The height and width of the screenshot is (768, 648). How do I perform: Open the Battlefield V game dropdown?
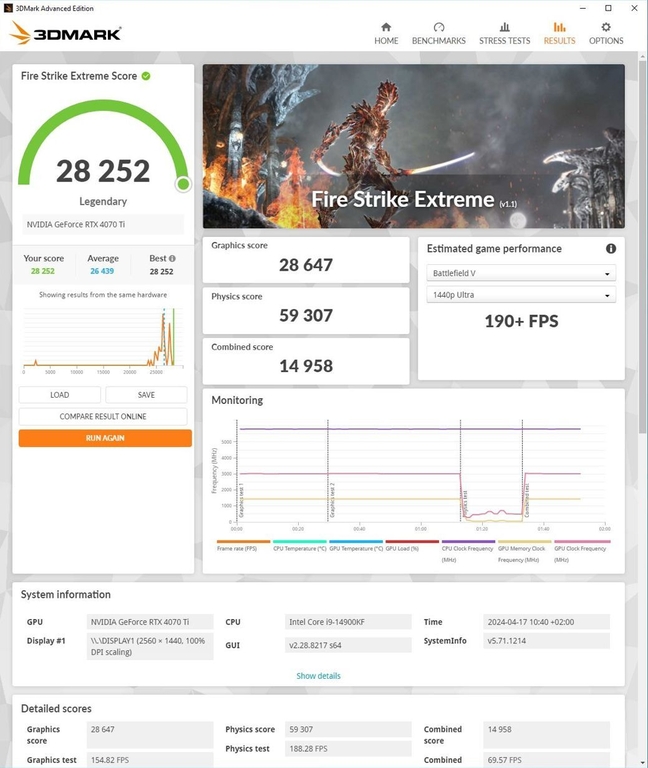coord(521,273)
